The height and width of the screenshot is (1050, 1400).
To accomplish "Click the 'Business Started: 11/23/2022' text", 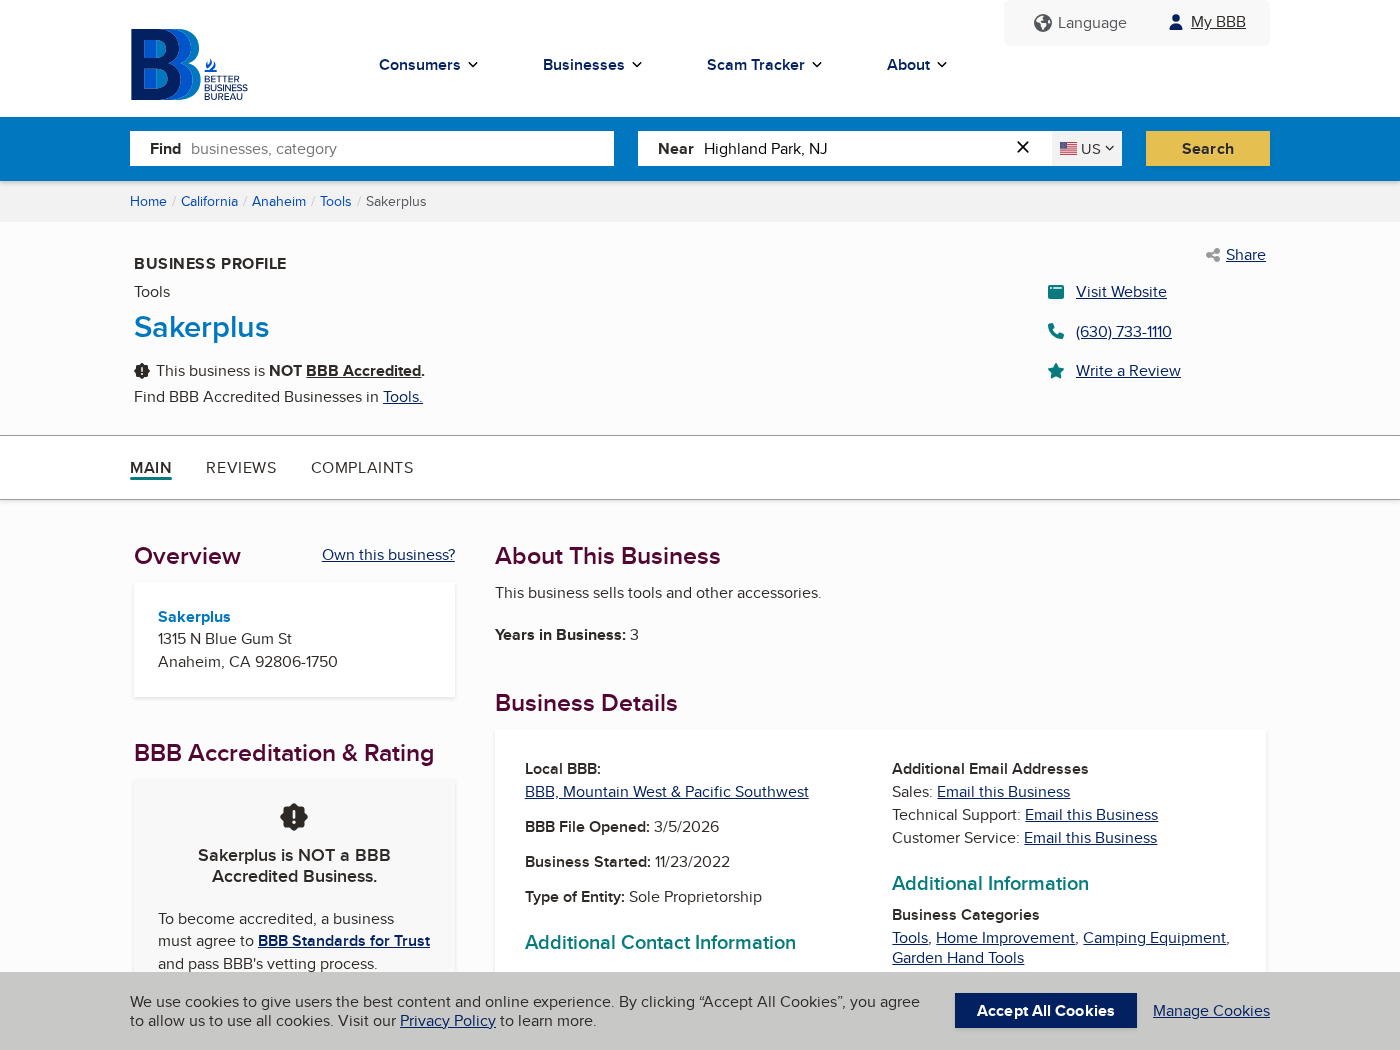I will tap(627, 862).
